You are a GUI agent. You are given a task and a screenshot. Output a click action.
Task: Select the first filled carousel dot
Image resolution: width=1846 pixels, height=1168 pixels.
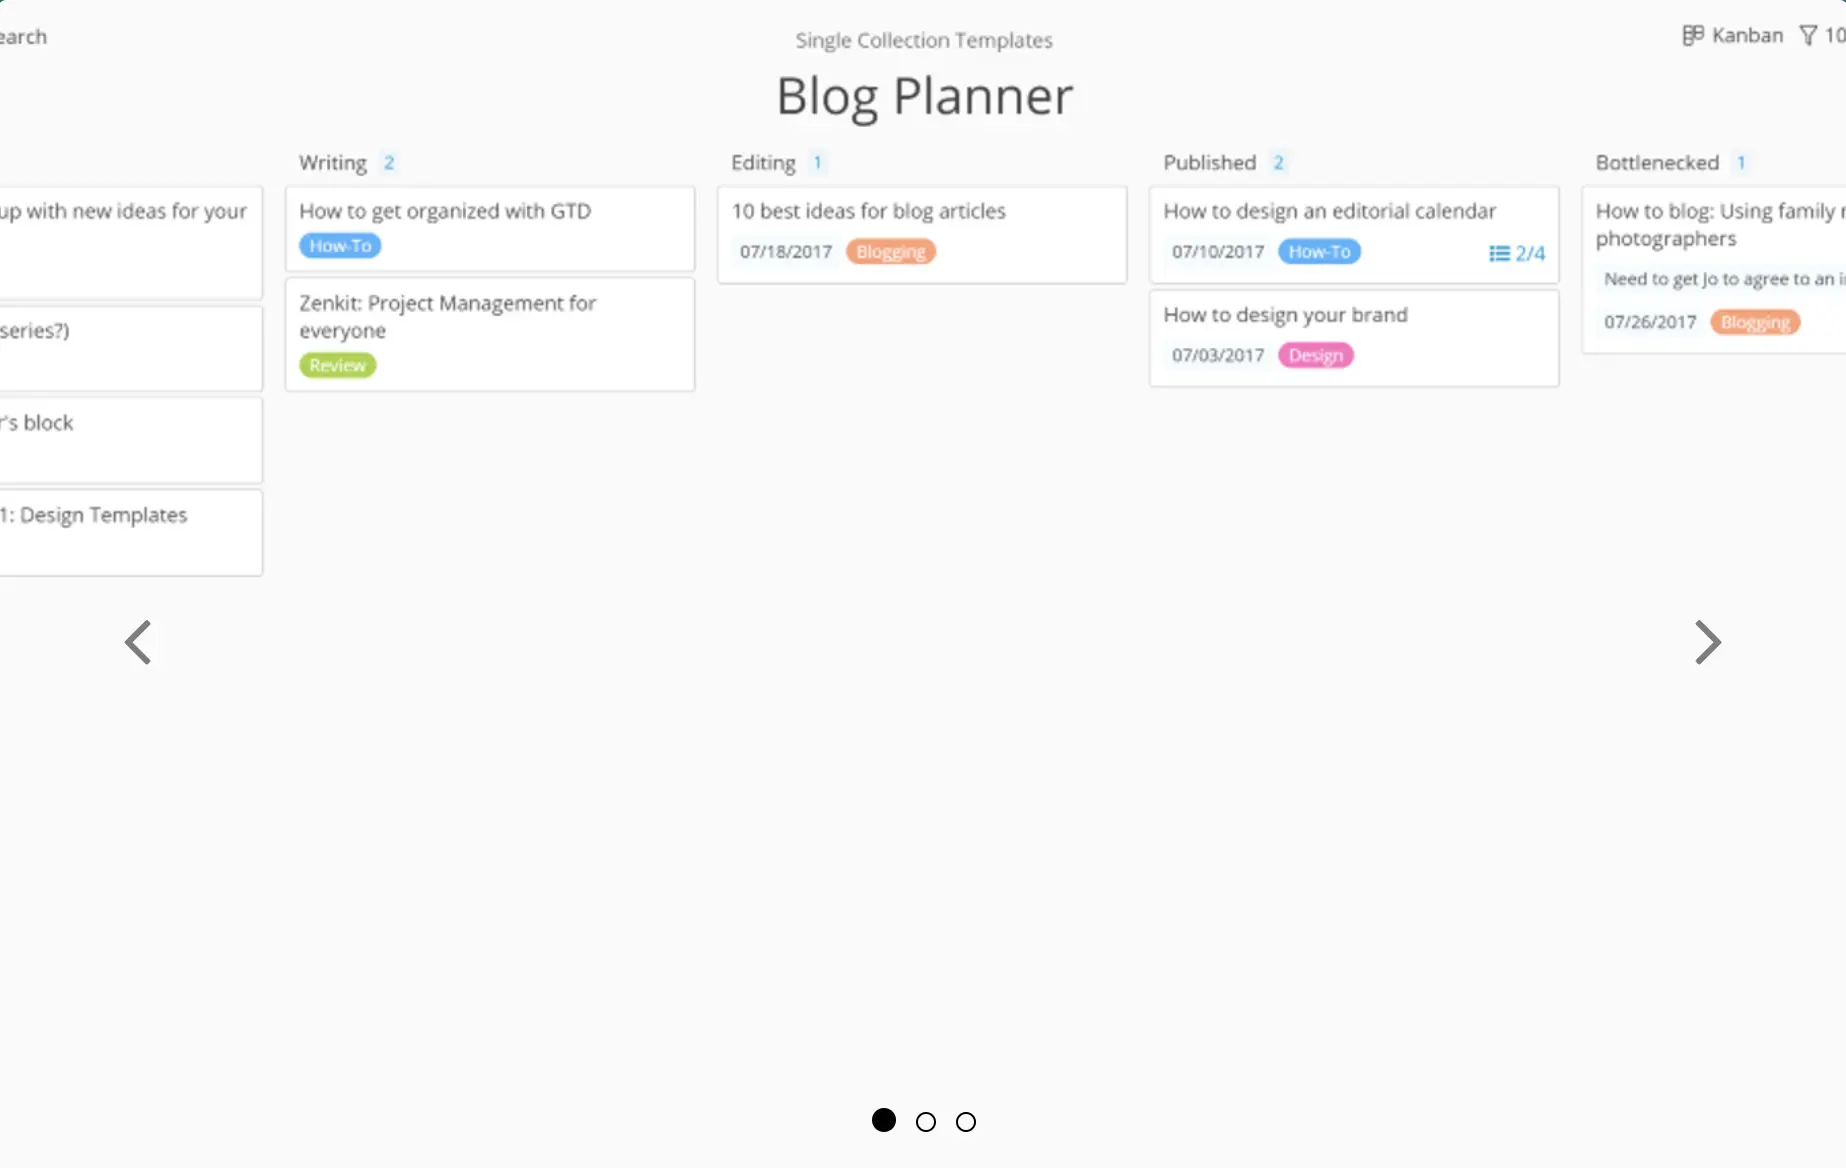[x=884, y=1120]
